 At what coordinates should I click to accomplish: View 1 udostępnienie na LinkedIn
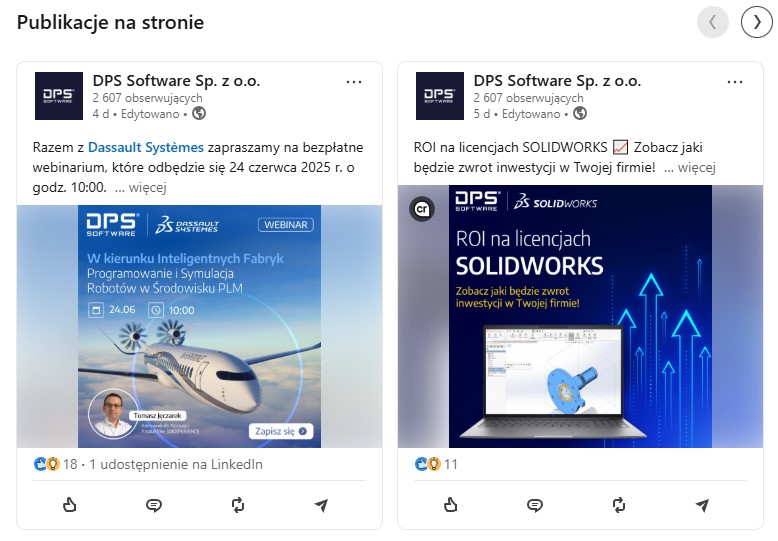pyautogui.click(x=176, y=465)
